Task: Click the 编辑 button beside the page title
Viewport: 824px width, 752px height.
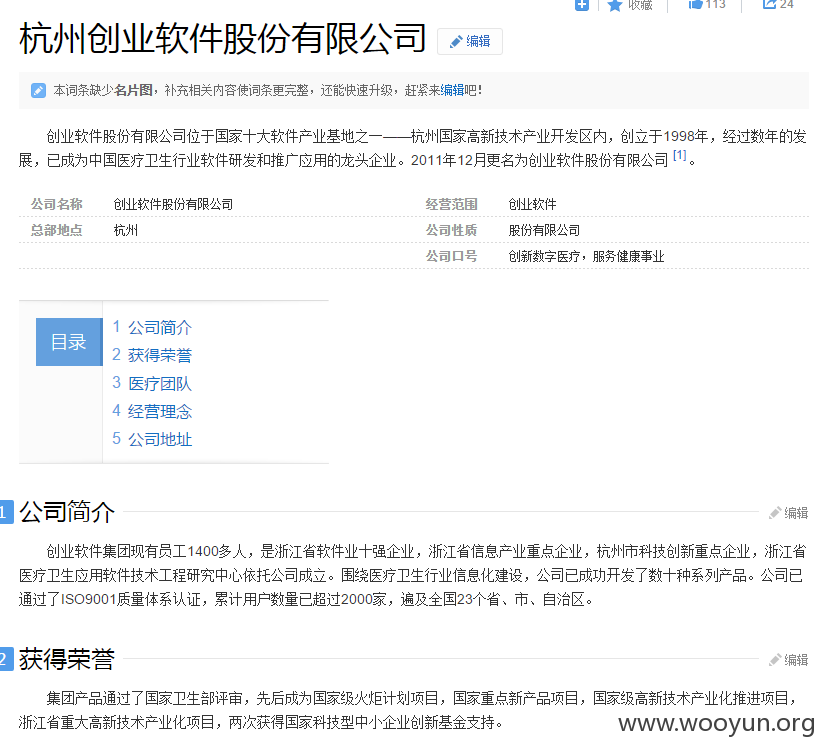Action: pos(470,42)
